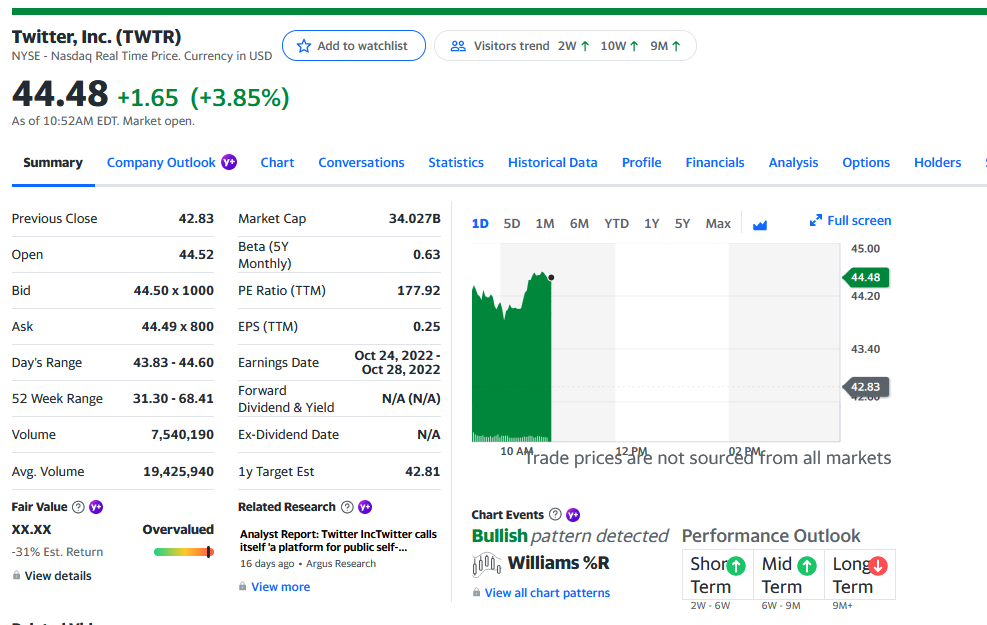This screenshot has height=625, width=987.
Task: Click the 1y Target Est value 42.81
Action: pyautogui.click(x=422, y=471)
